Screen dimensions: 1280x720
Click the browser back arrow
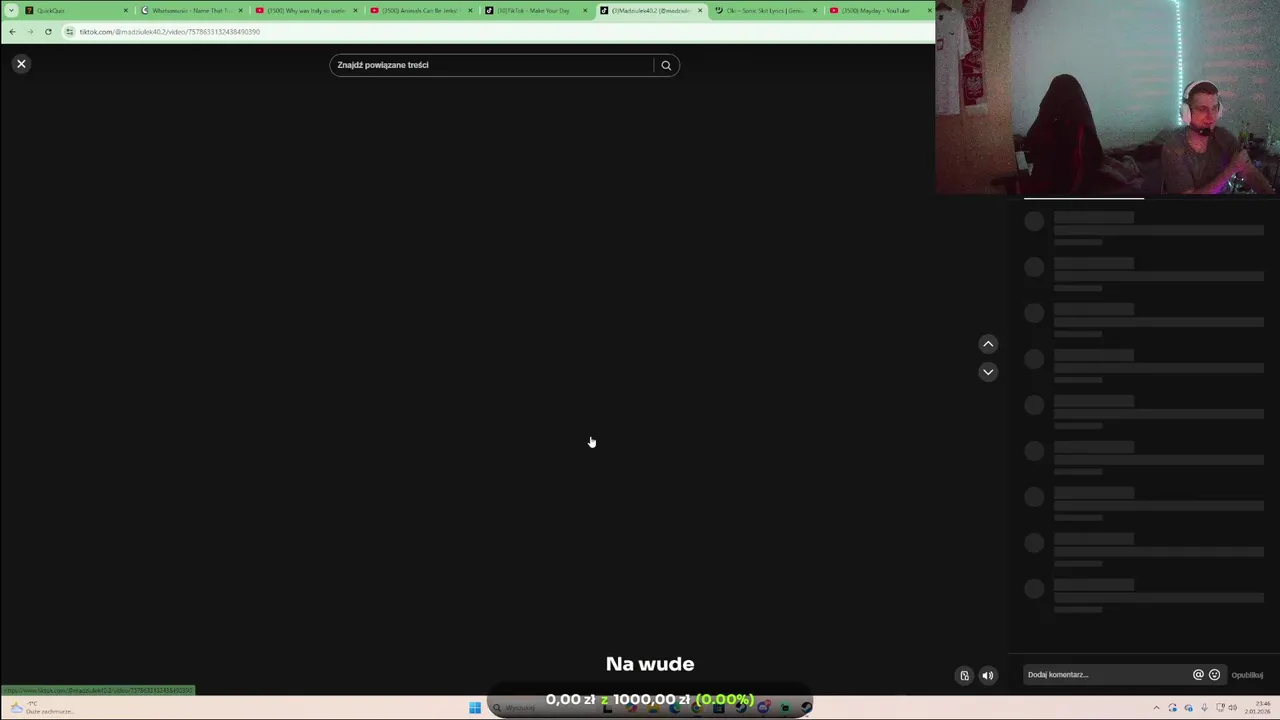tap(12, 32)
